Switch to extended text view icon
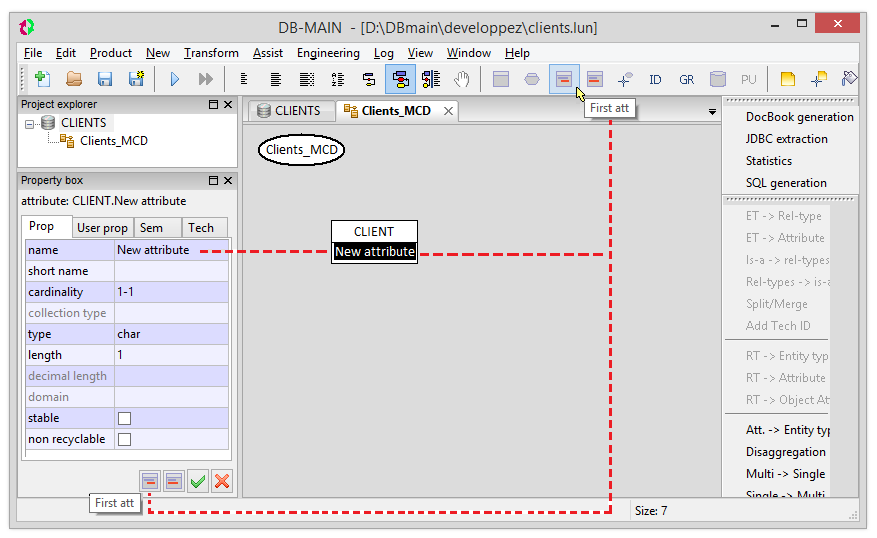The width and height of the screenshot is (877, 538). pyautogui.click(x=307, y=79)
